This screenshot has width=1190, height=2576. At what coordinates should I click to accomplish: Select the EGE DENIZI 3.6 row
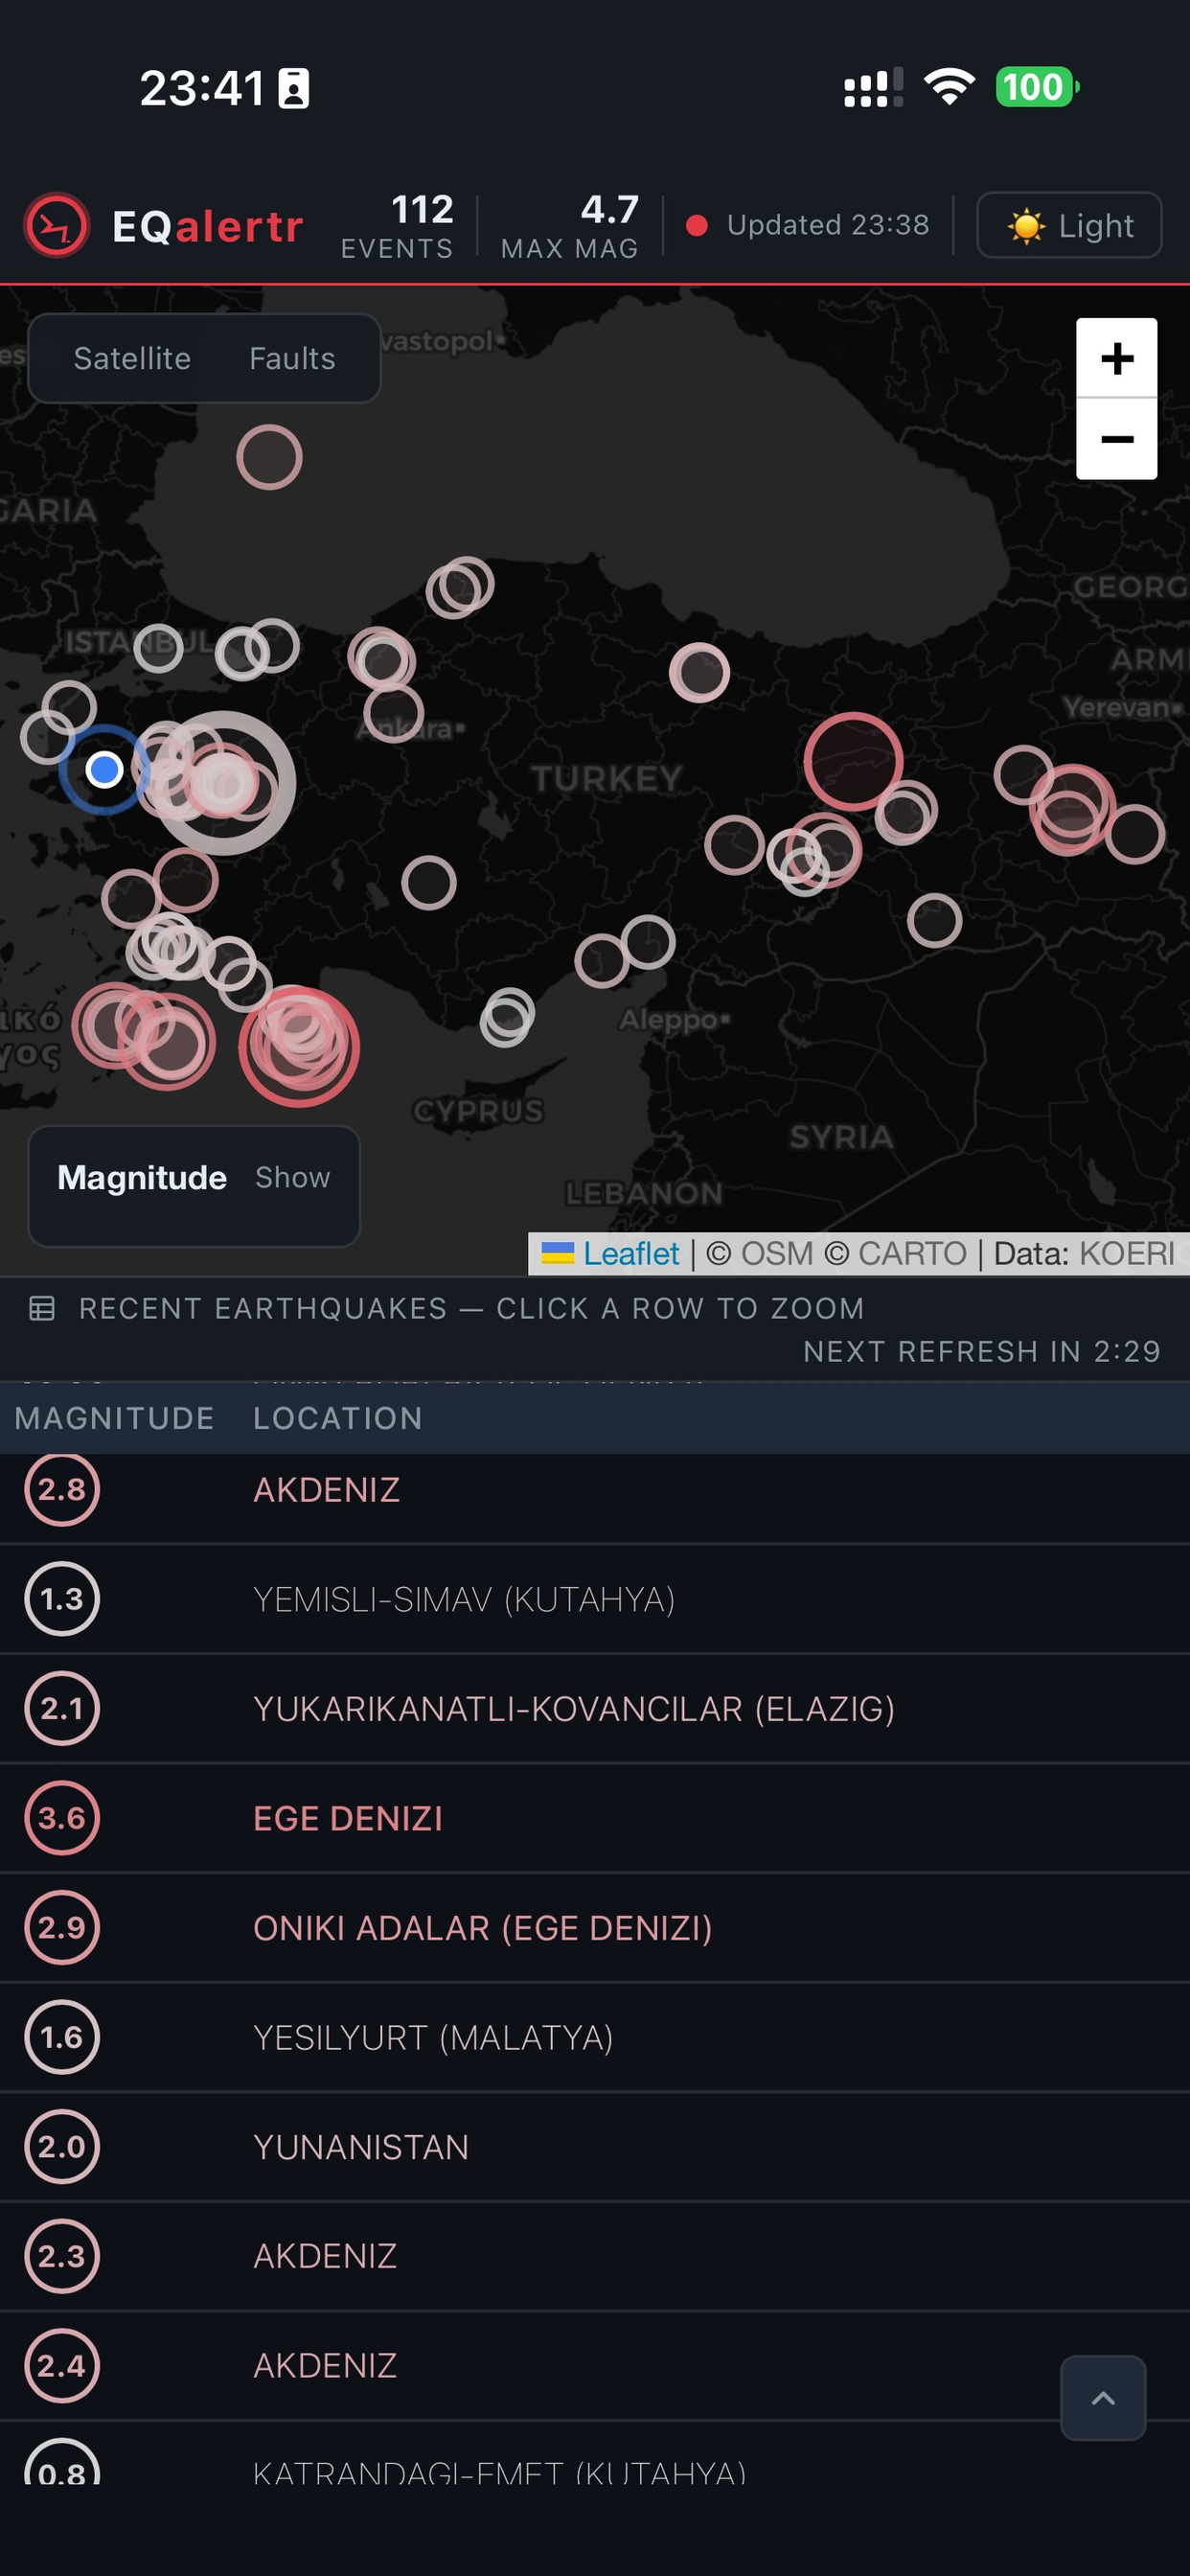[595, 1818]
